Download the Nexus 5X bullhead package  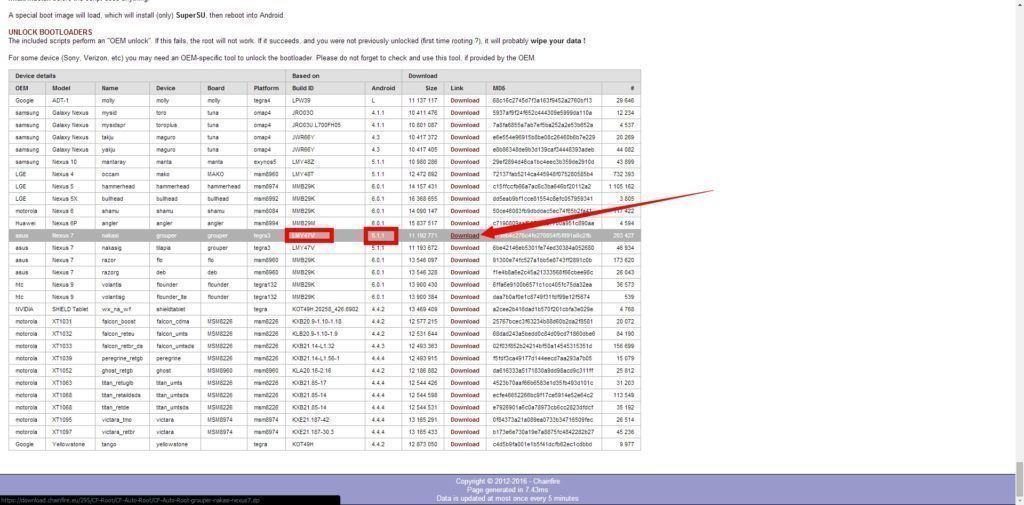coord(464,199)
